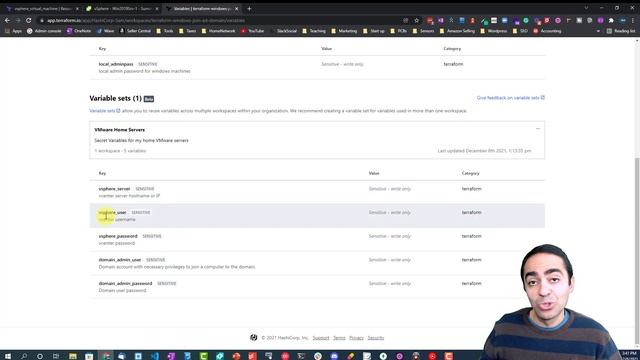Open the Security footer link
This screenshot has height=360, width=640.
[x=376, y=338]
